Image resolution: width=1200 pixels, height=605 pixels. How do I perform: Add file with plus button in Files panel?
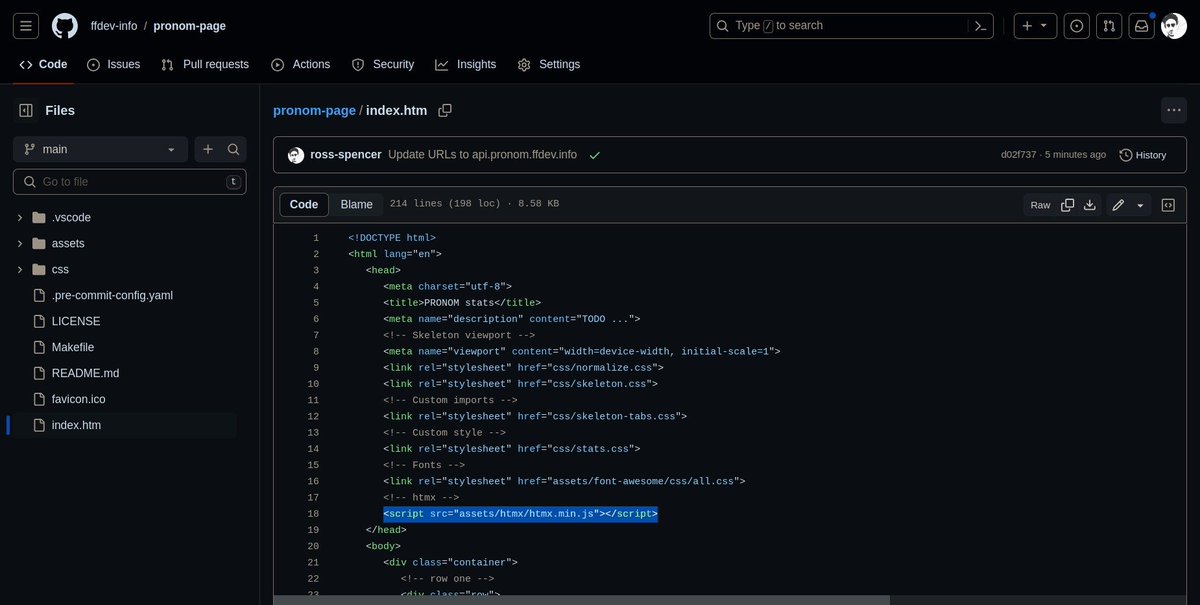(x=208, y=149)
